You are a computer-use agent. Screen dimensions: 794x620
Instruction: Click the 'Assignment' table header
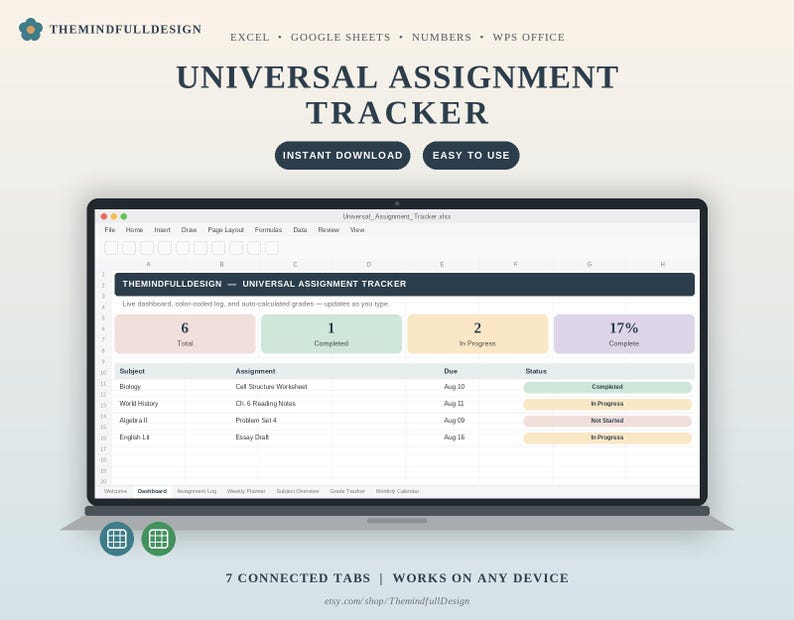pyautogui.click(x=255, y=371)
